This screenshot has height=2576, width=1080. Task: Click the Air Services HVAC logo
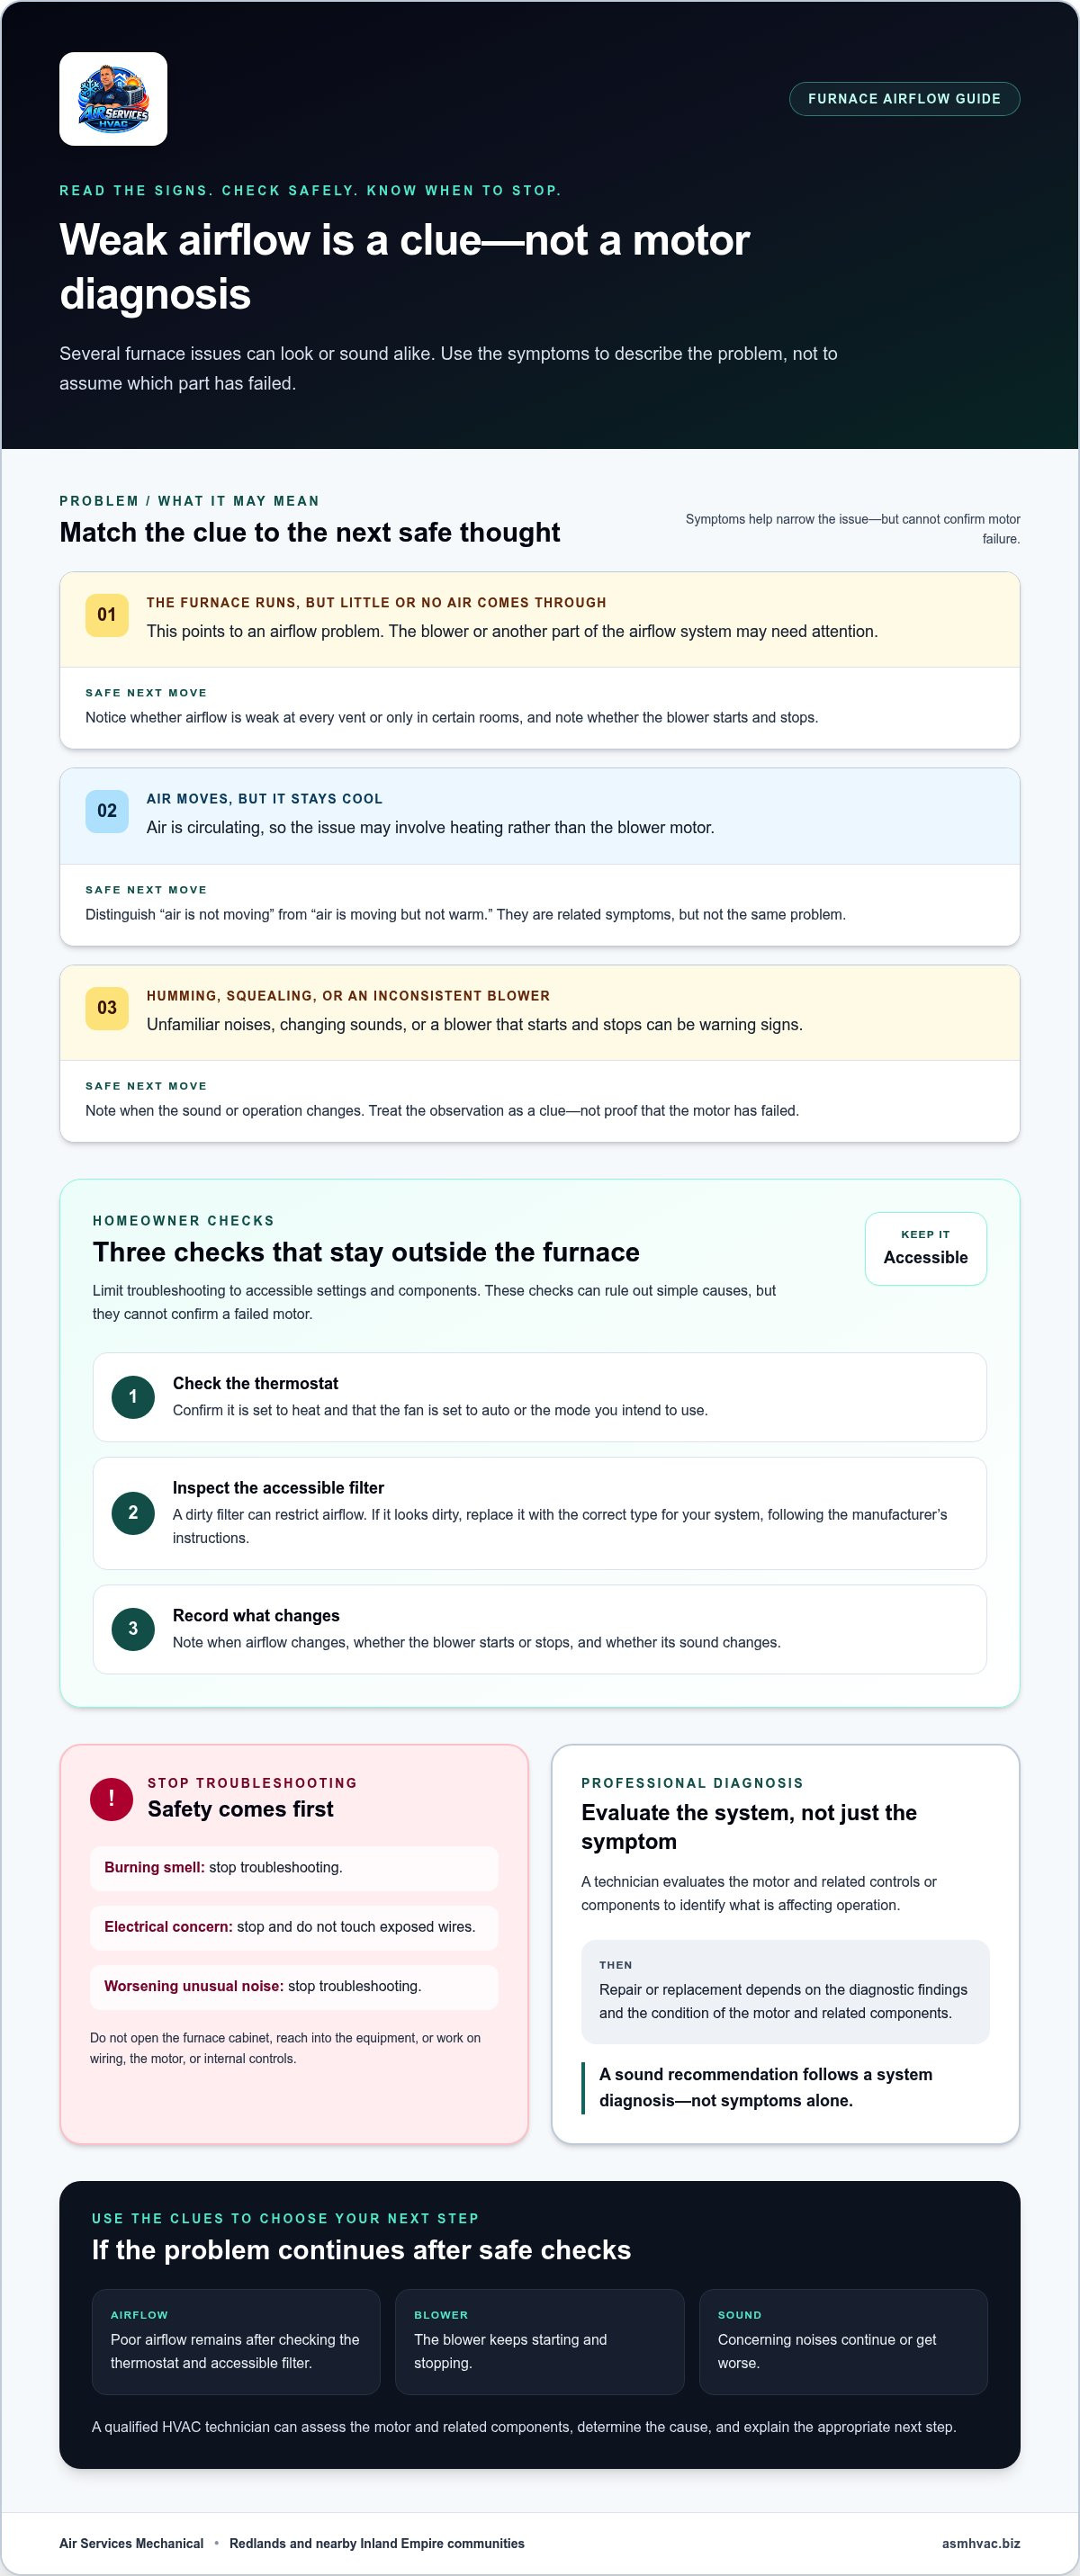(x=113, y=99)
